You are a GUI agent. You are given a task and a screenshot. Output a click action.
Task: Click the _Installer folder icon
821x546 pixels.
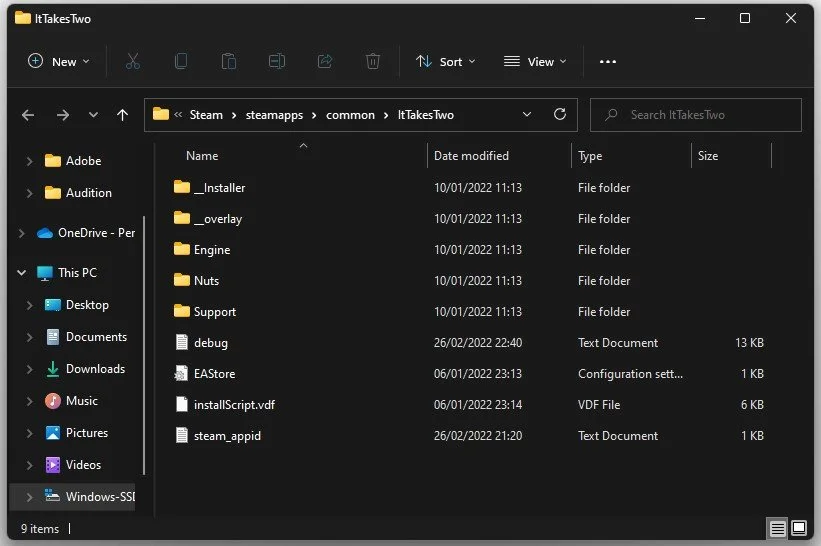point(182,187)
